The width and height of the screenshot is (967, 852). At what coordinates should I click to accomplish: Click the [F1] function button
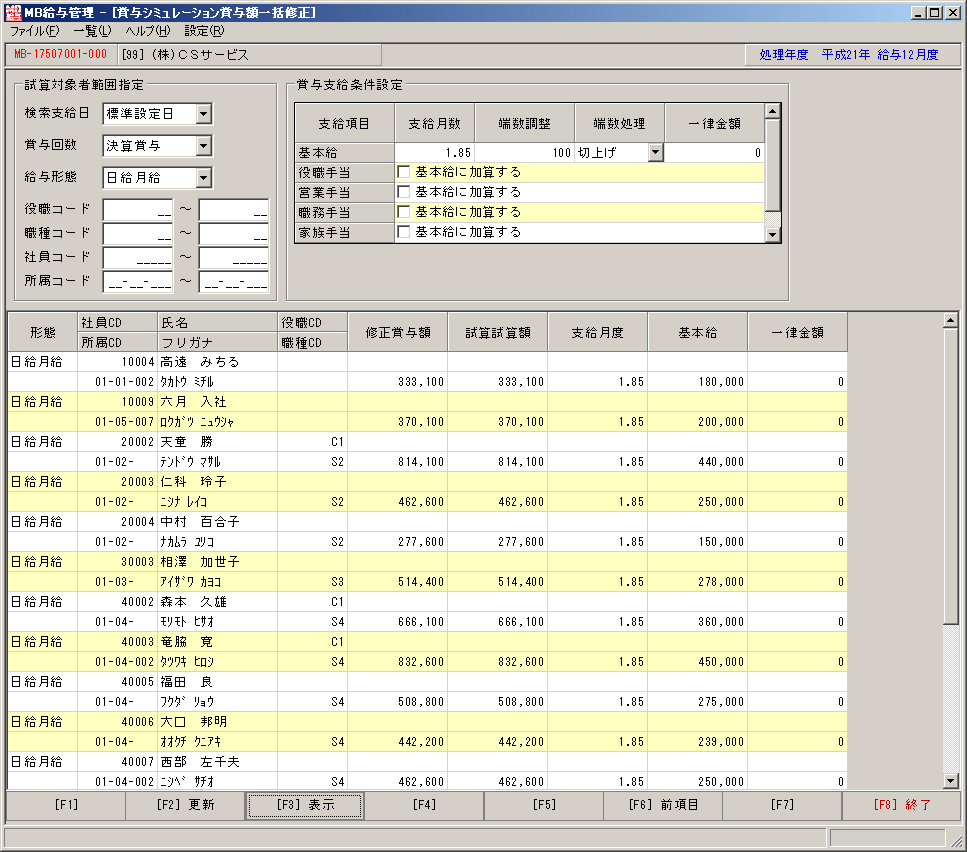click(66, 805)
